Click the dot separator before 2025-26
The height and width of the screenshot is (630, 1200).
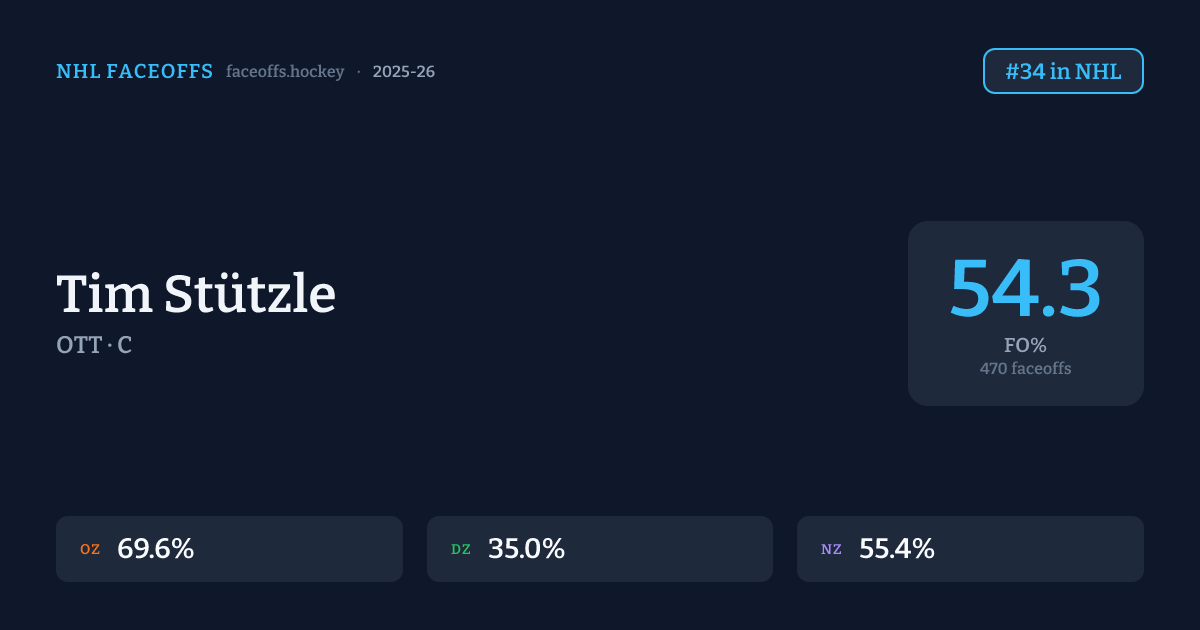[x=358, y=72]
